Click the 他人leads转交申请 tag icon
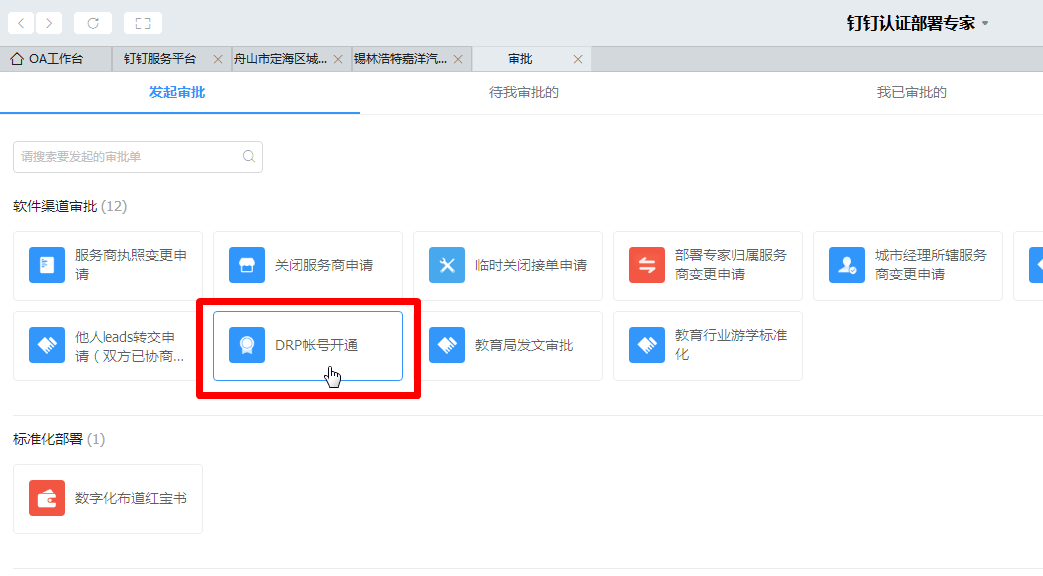 click(47, 345)
